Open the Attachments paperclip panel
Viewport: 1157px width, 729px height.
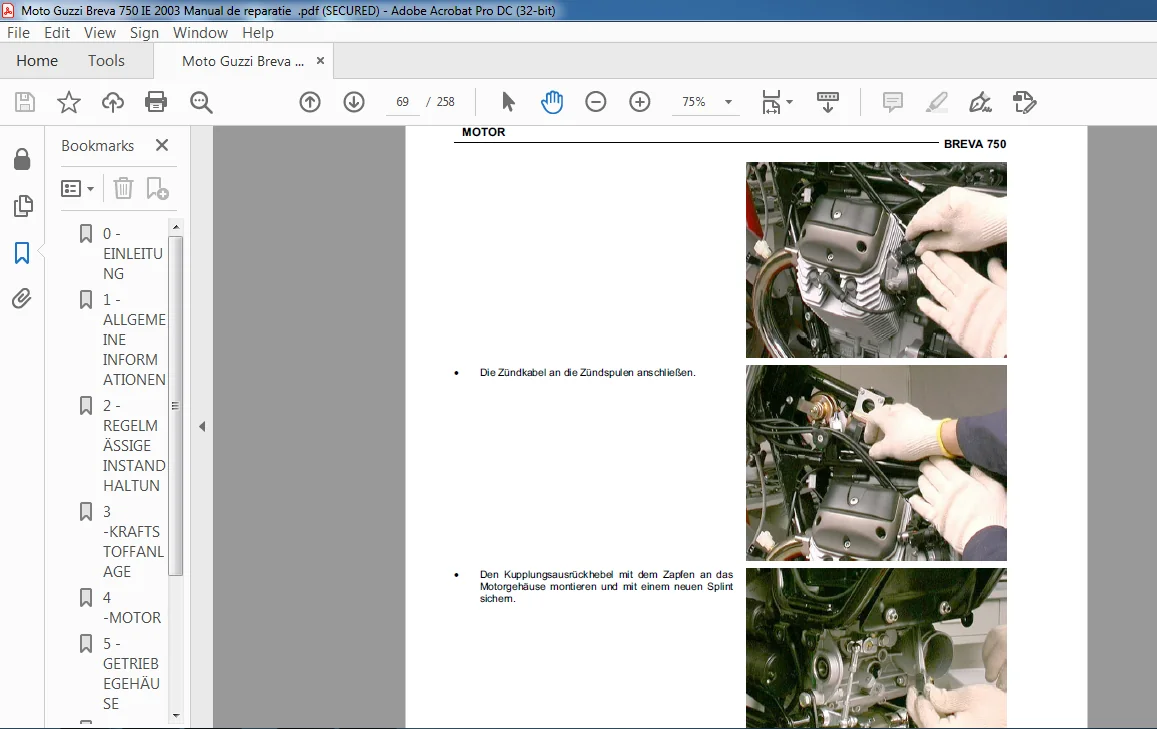[x=22, y=299]
